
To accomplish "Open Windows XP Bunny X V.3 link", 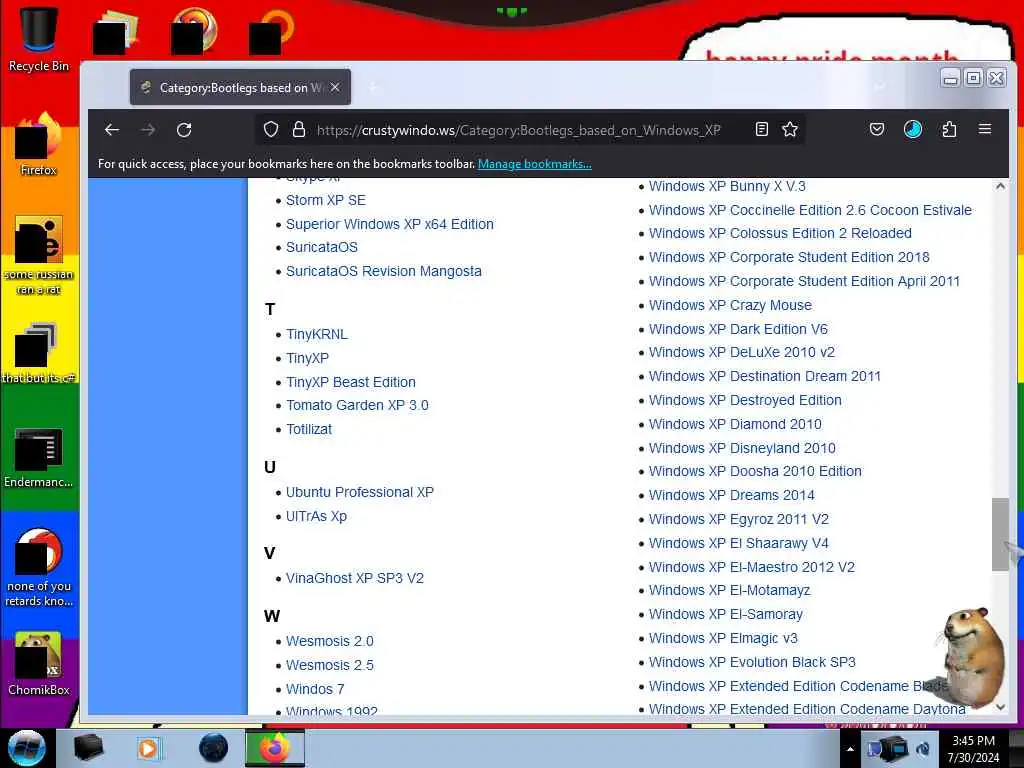I will pos(727,186).
